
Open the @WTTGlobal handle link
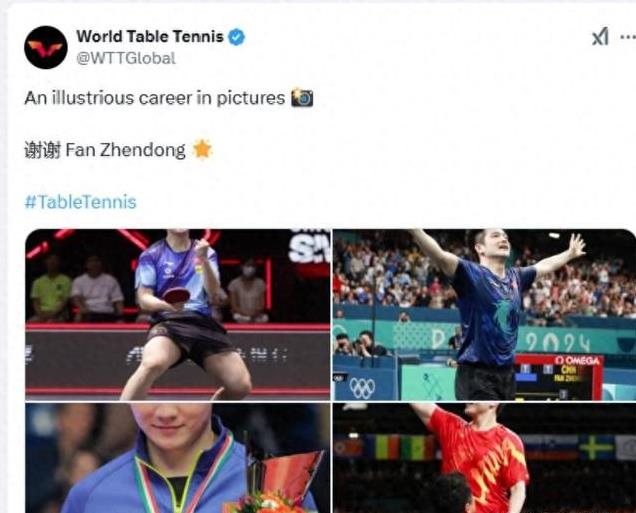click(x=126, y=58)
